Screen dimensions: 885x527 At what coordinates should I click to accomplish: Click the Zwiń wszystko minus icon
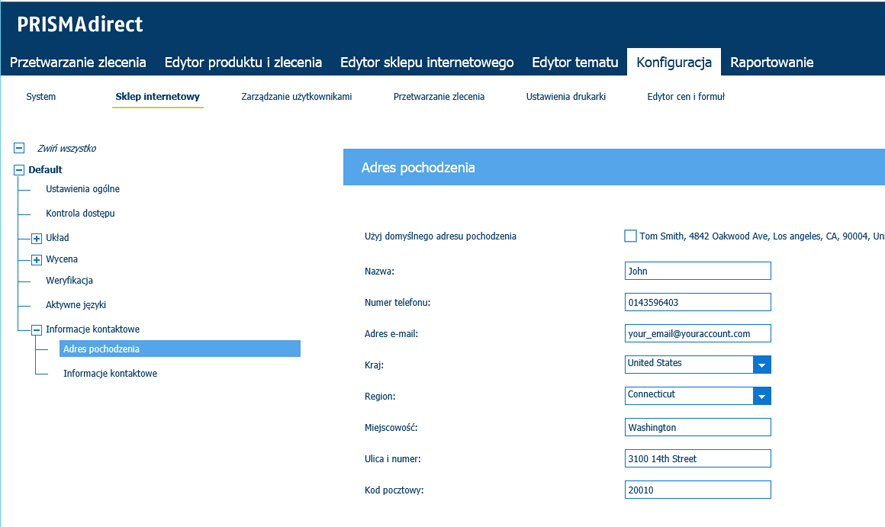(19, 148)
